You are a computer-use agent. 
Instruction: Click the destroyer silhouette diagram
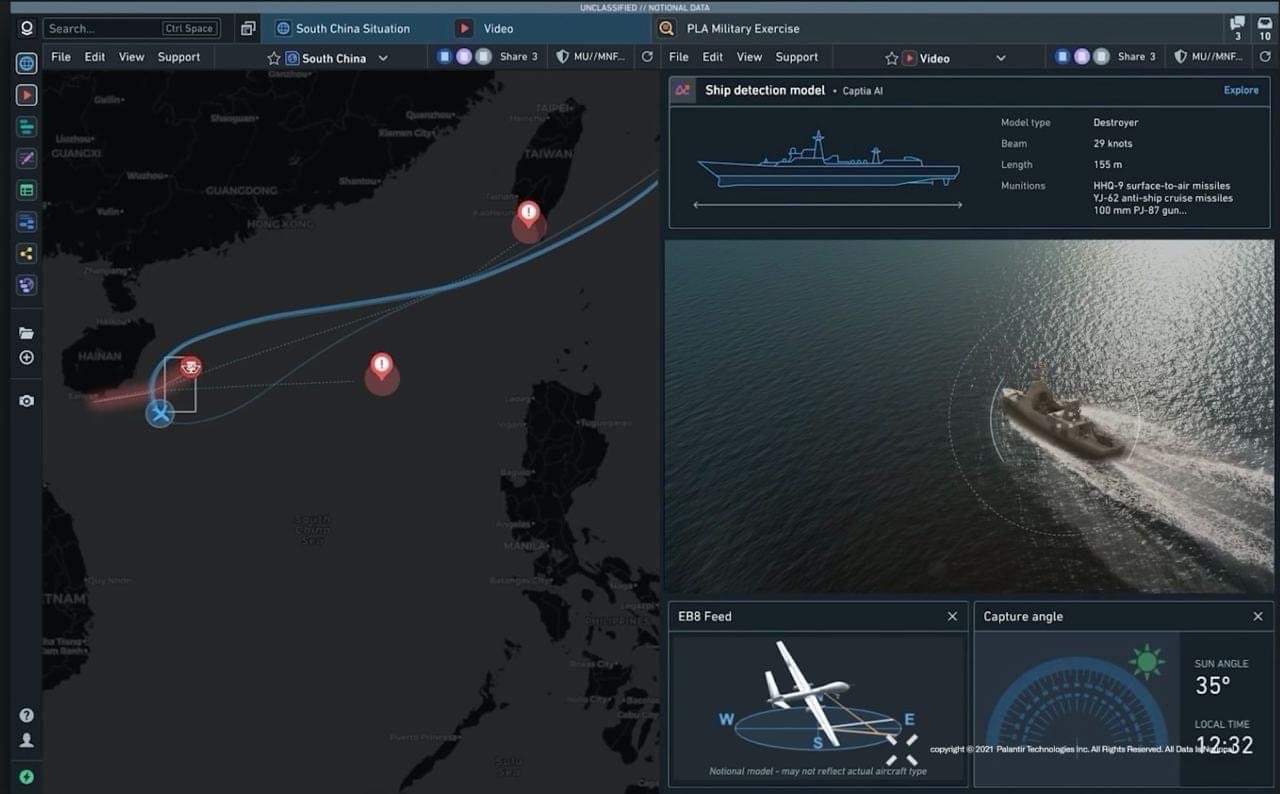click(x=829, y=160)
